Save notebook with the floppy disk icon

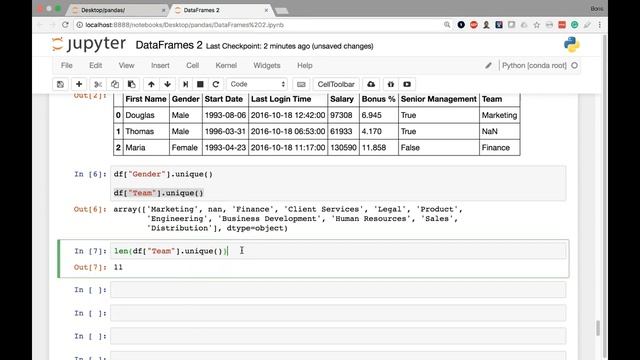click(x=60, y=84)
